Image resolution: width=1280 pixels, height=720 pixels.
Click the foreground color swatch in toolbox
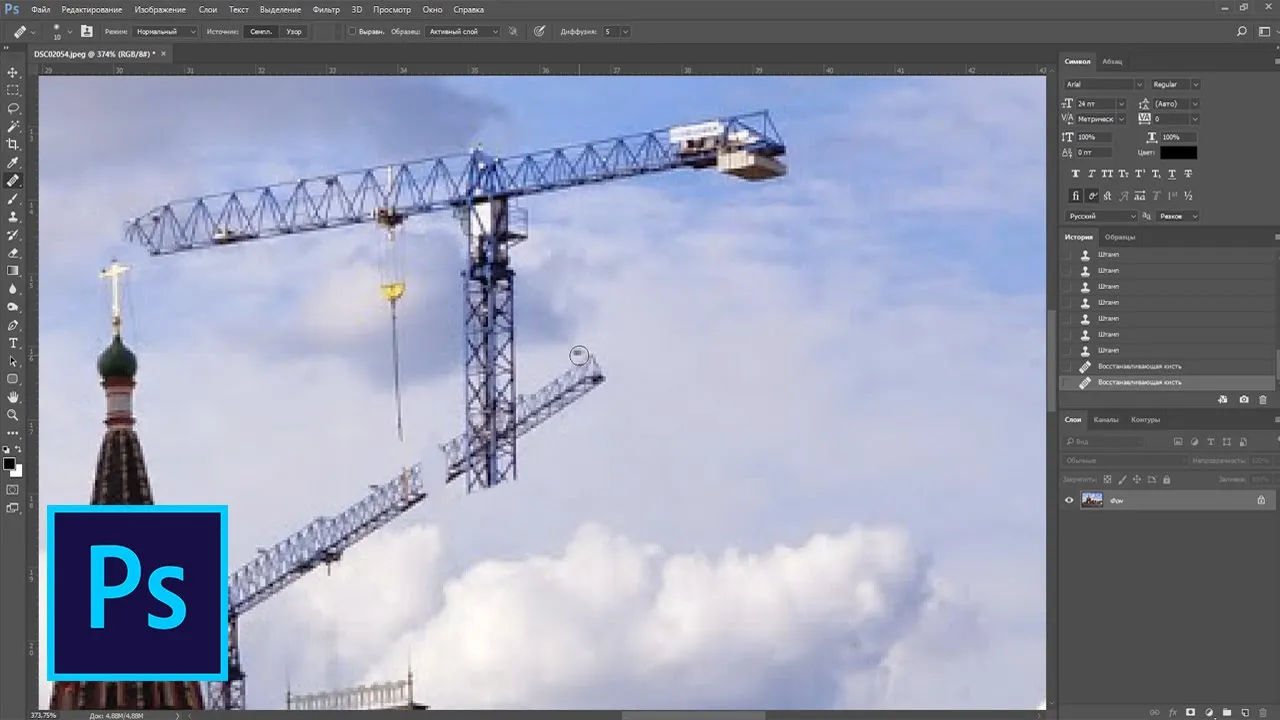coord(9,464)
